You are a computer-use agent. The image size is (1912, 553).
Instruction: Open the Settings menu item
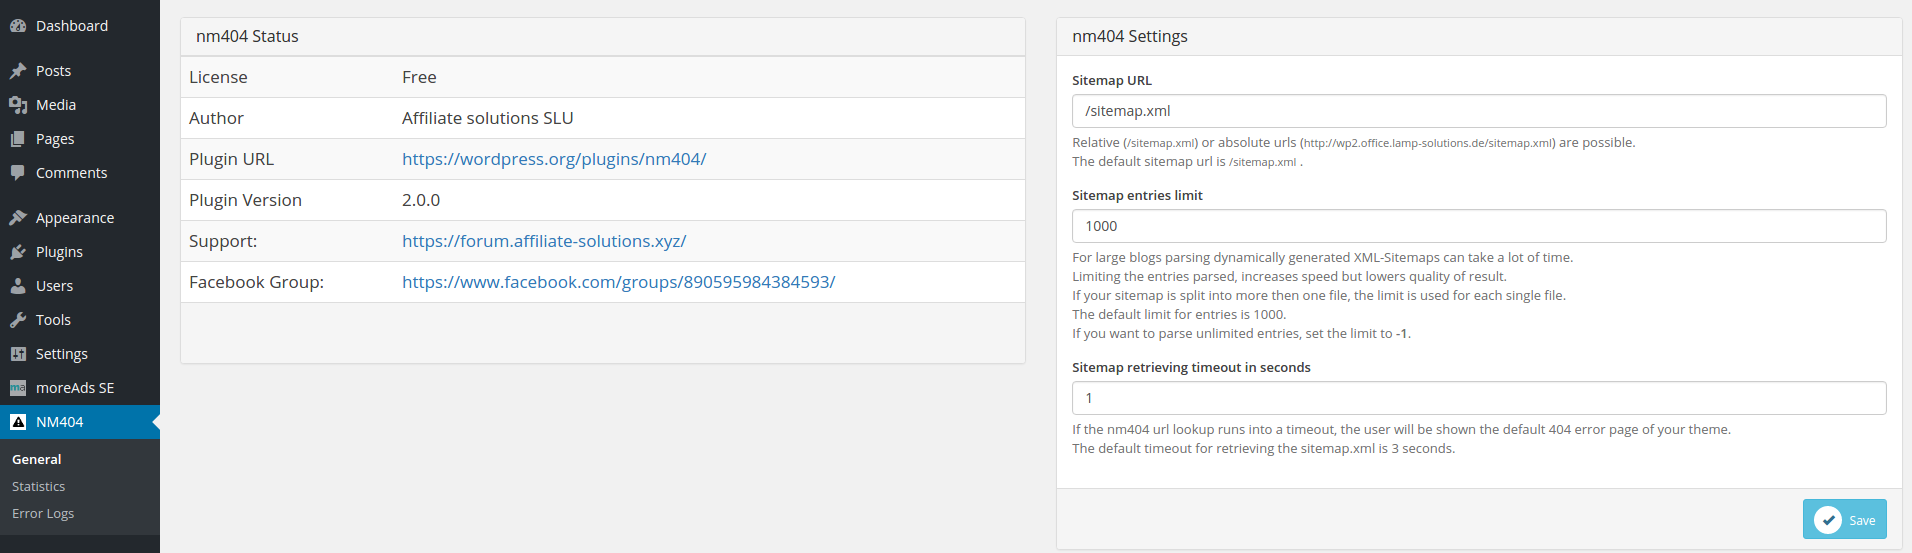(80, 354)
